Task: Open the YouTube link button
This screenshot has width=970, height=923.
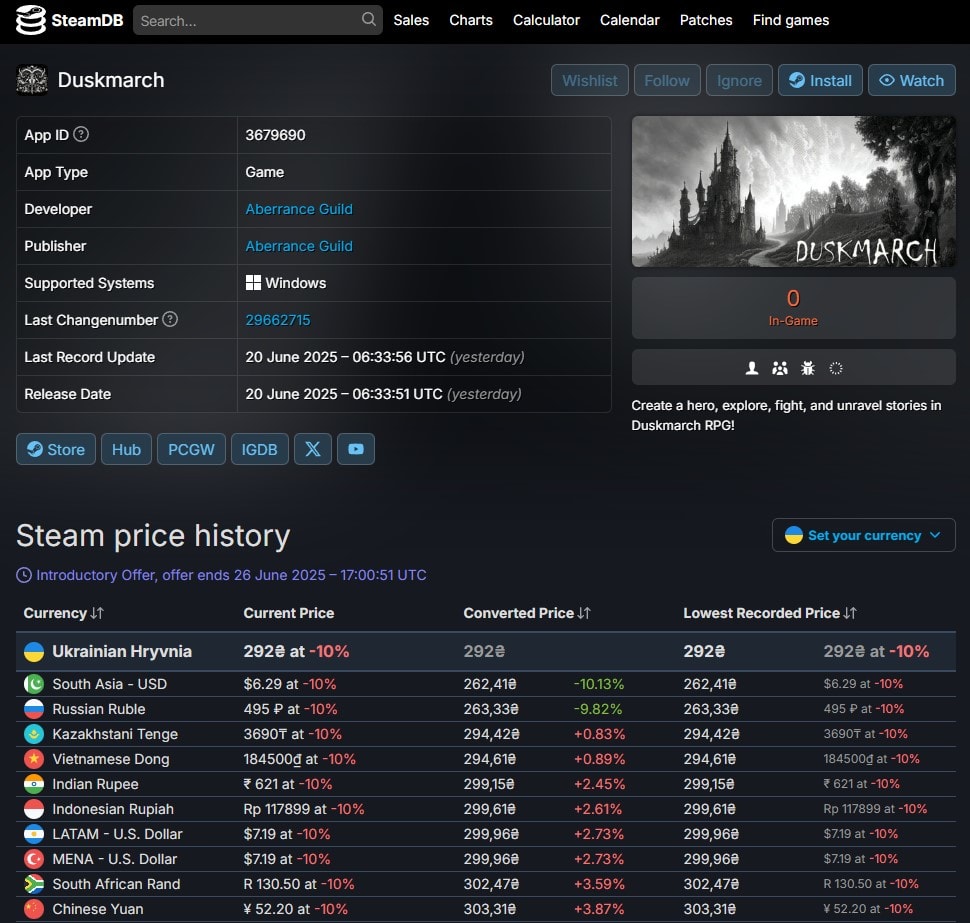Action: [356, 449]
